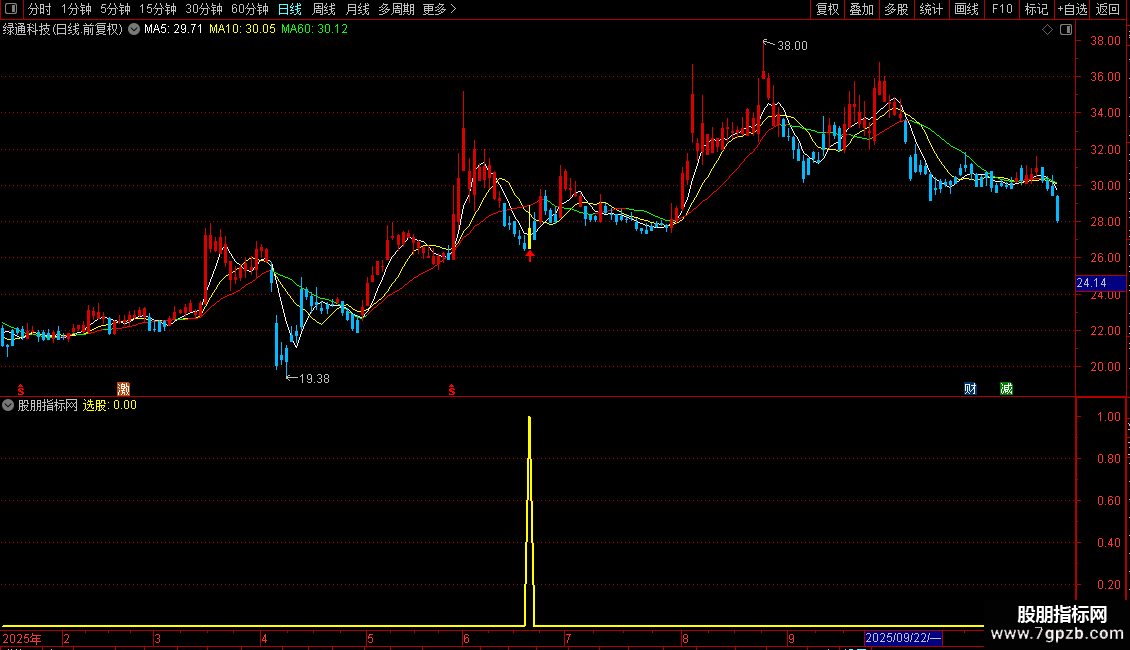Open 多周期 multi-period view
Viewport: 1130px width, 650px height.
coord(396,9)
